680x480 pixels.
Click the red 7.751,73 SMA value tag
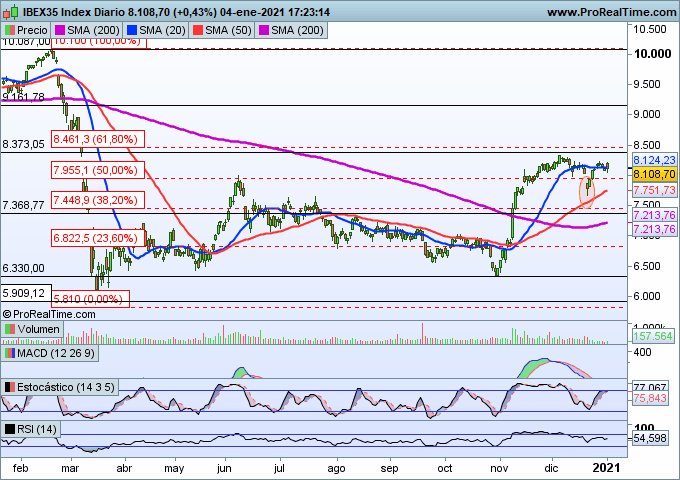tap(654, 190)
